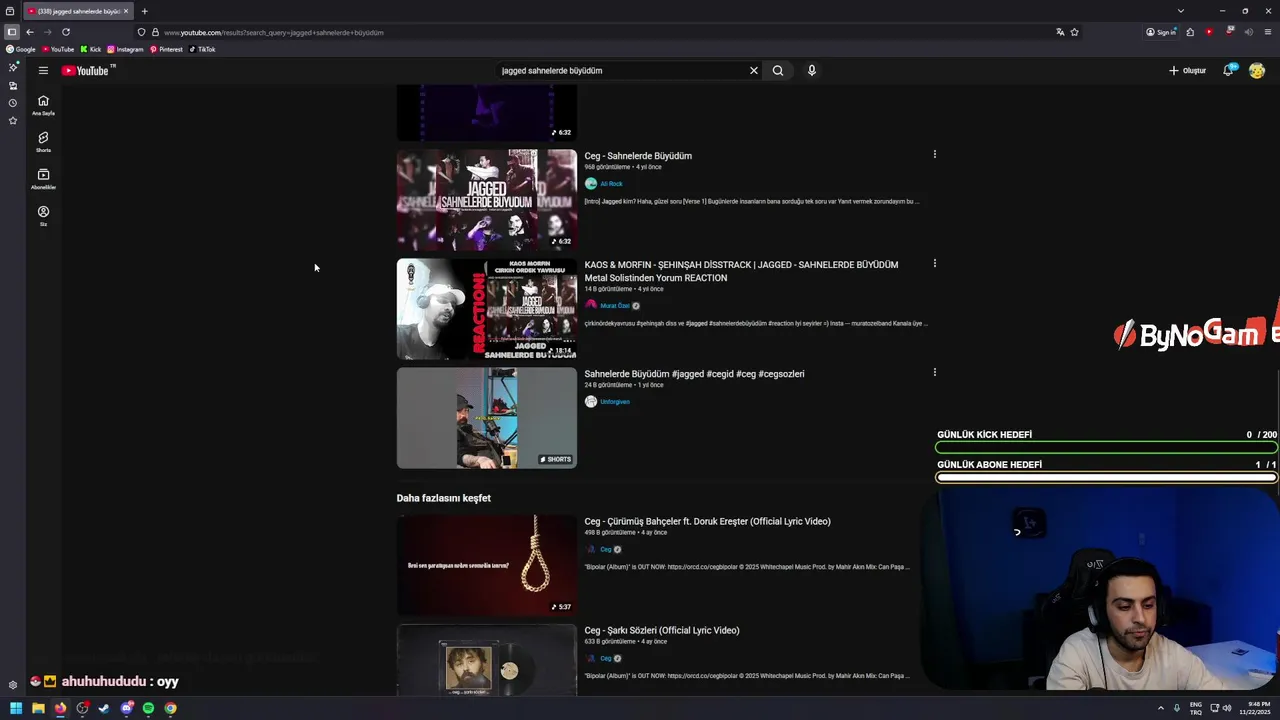1280x720 pixels.
Task: Open the YouTube account avatar menu
Action: pos(1257,70)
